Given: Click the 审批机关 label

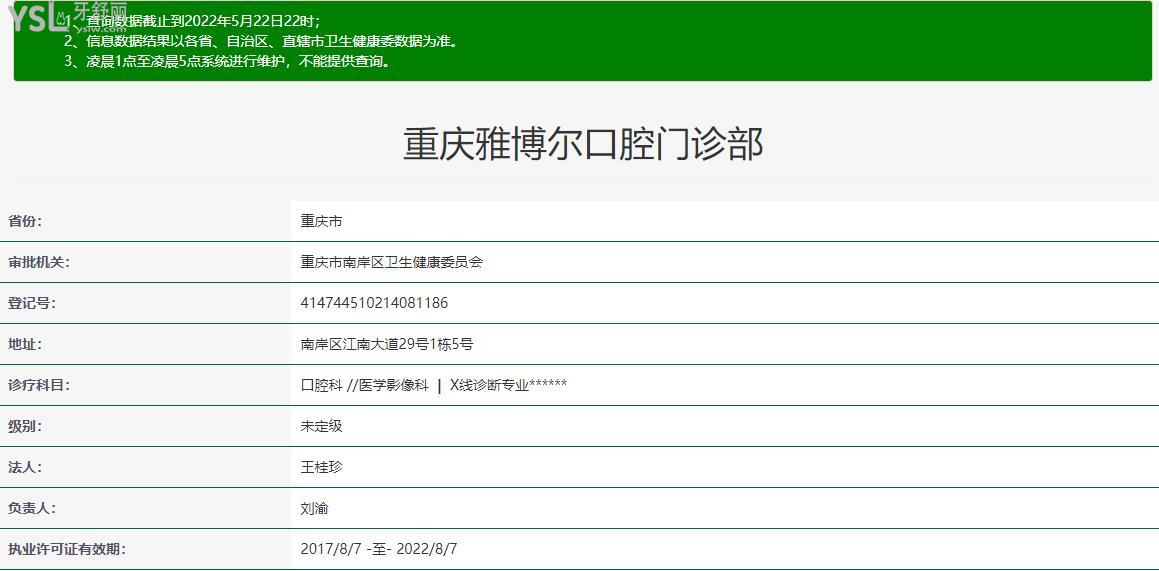Looking at the screenshot, I should tap(39, 261).
